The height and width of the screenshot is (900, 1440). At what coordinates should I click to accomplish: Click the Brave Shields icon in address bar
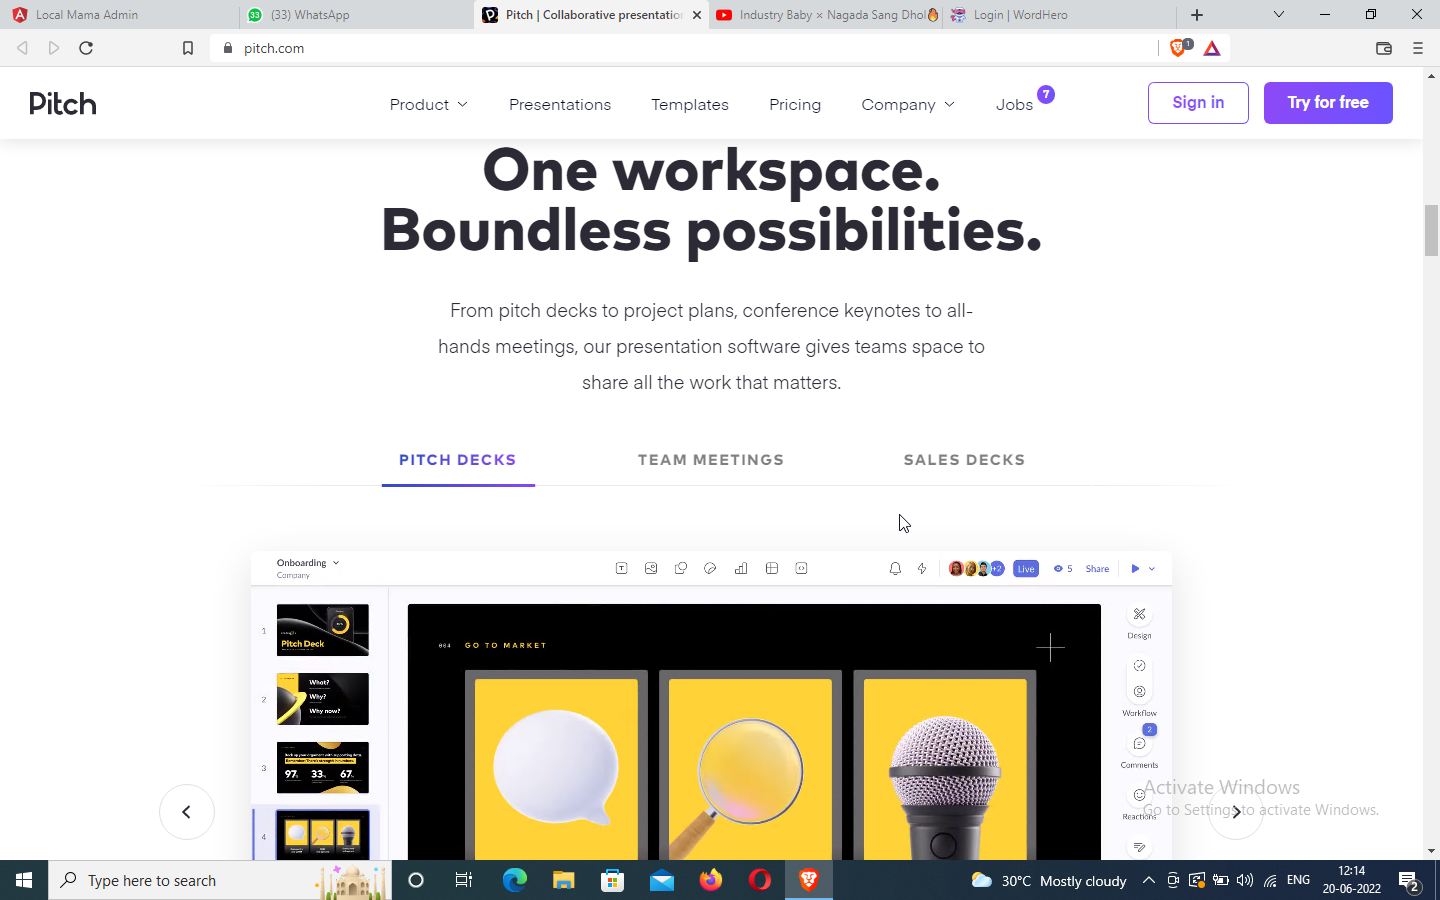pyautogui.click(x=1179, y=48)
